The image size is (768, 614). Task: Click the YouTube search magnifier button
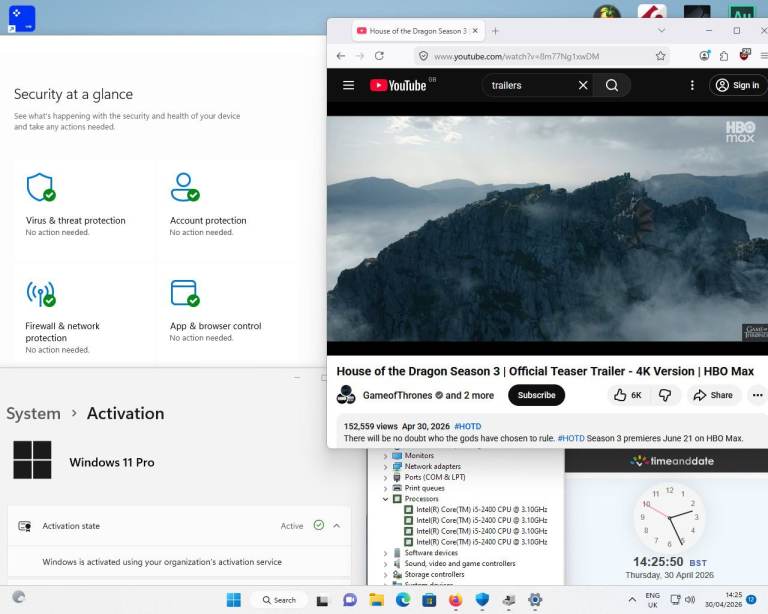pos(612,85)
